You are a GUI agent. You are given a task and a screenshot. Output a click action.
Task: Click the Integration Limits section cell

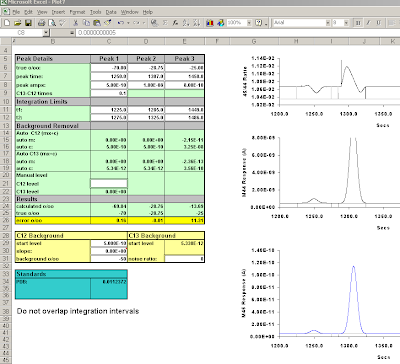tap(53, 102)
